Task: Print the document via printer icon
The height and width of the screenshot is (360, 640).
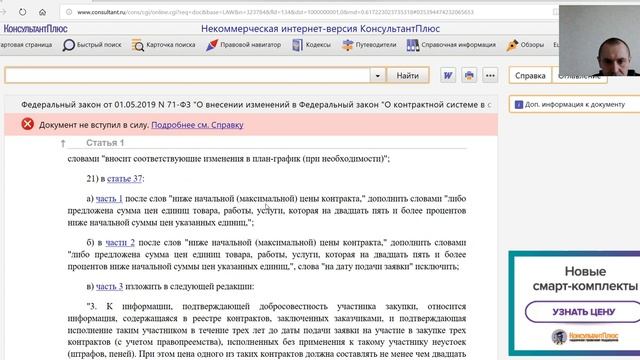Action: [x=469, y=76]
